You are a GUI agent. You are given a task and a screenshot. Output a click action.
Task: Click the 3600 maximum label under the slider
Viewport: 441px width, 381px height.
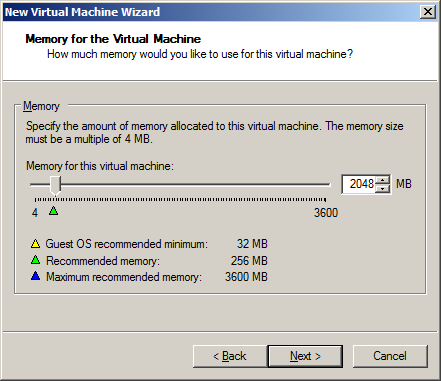[326, 213]
